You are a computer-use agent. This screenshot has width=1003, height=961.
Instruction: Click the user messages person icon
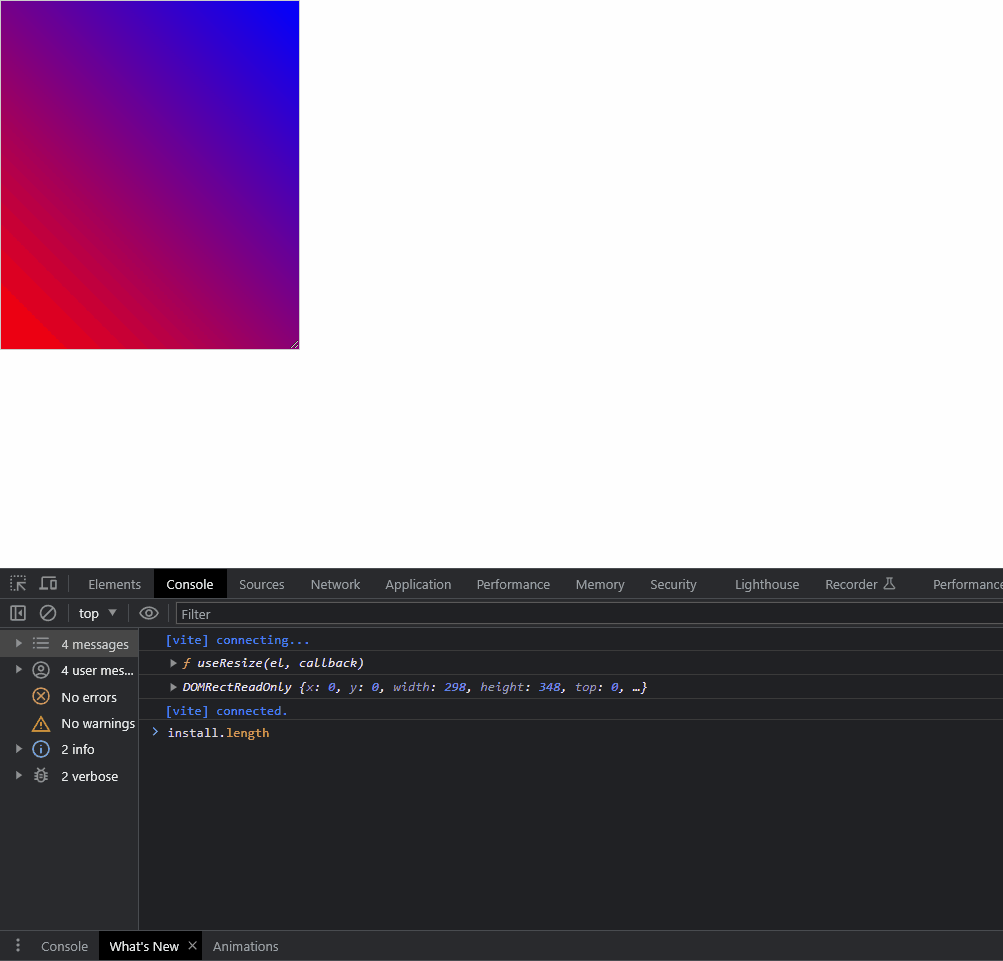(x=41, y=670)
